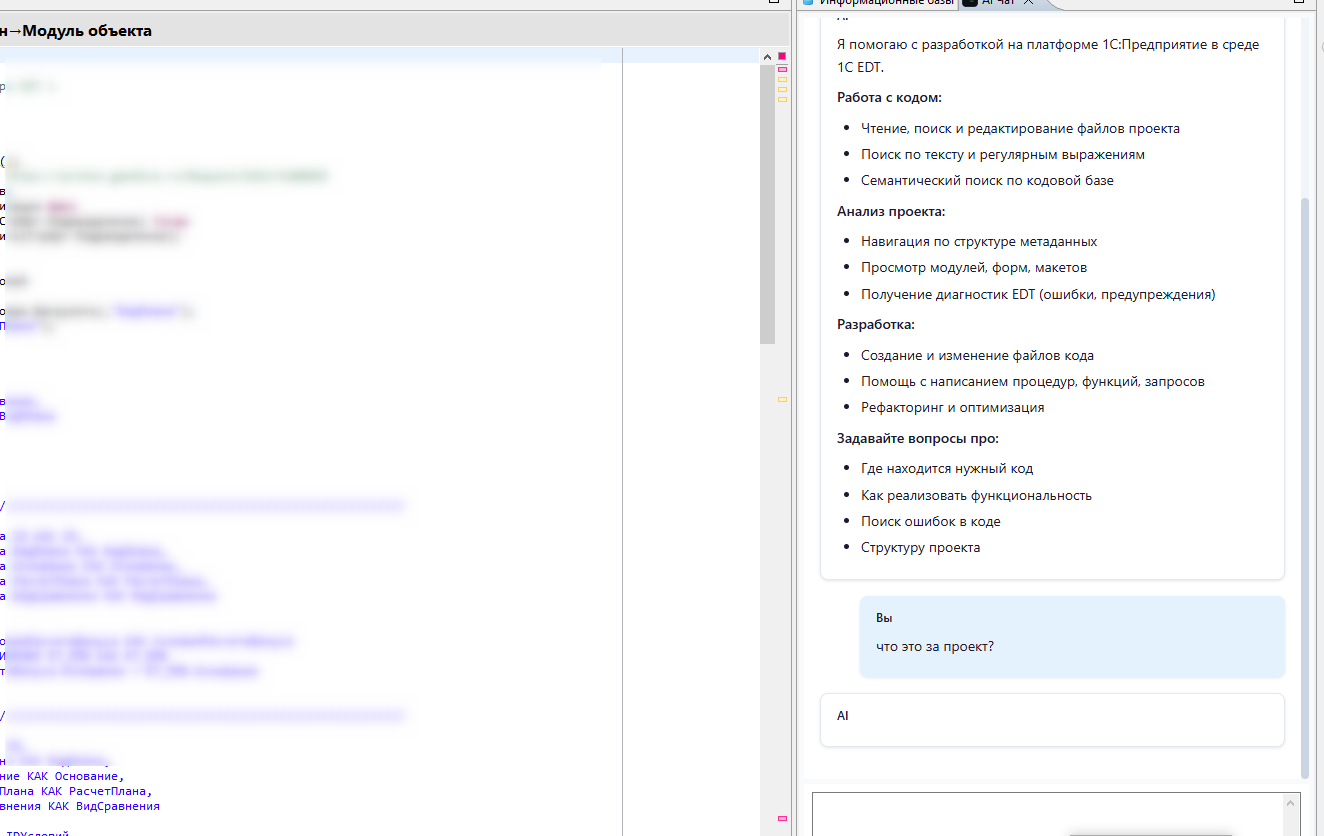Viewport: 1324px width, 836px height.
Task: Select the user message 'что это за проект?'
Action: 1072,637
